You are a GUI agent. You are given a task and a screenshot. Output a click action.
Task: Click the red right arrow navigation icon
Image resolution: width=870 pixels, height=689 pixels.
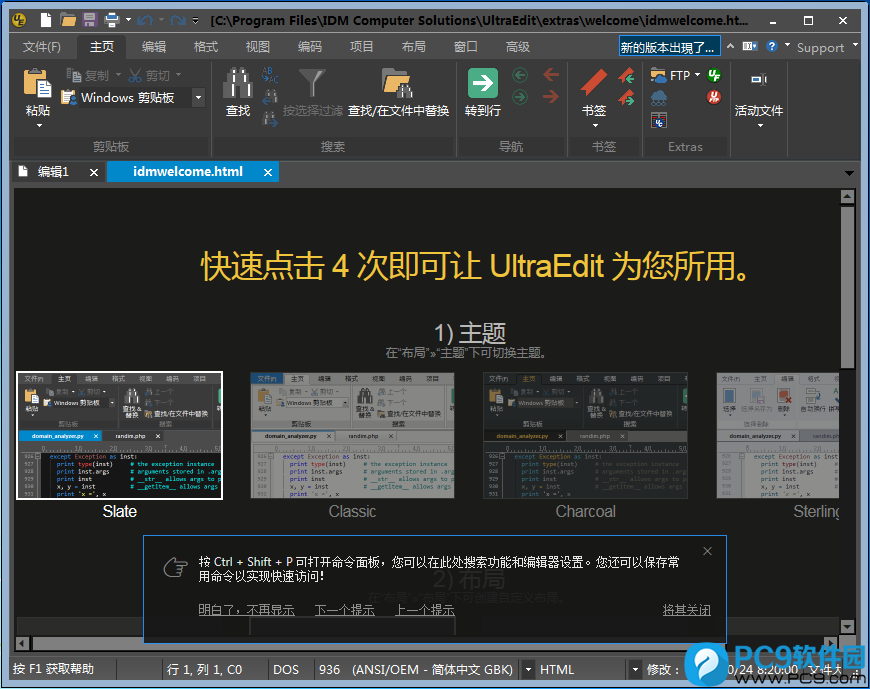coord(551,98)
